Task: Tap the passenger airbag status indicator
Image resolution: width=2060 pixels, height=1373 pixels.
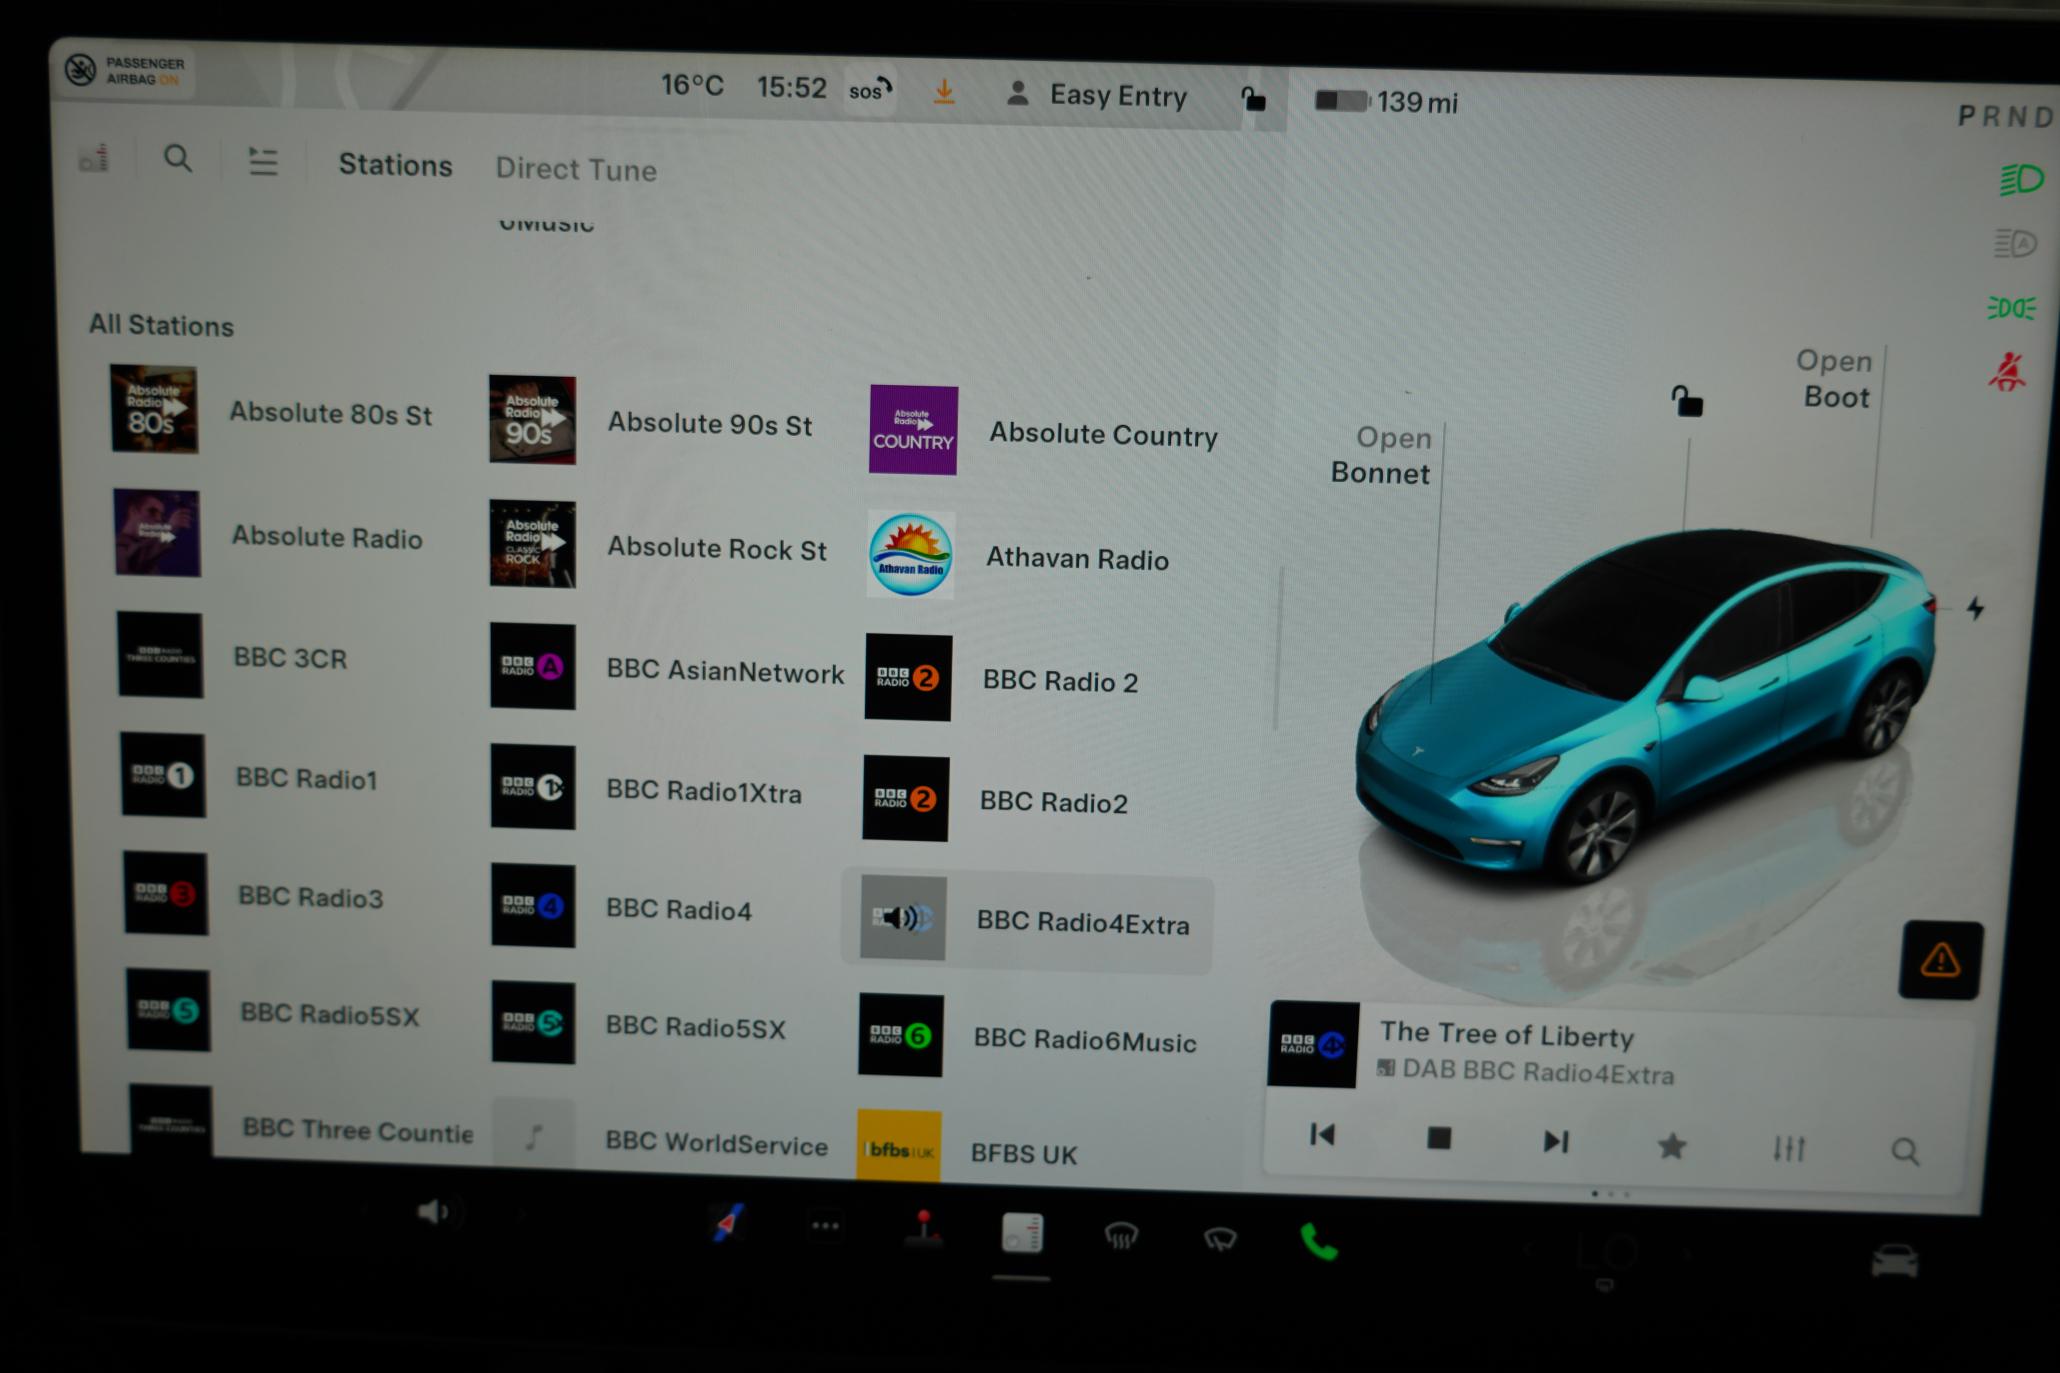Action: [x=126, y=70]
